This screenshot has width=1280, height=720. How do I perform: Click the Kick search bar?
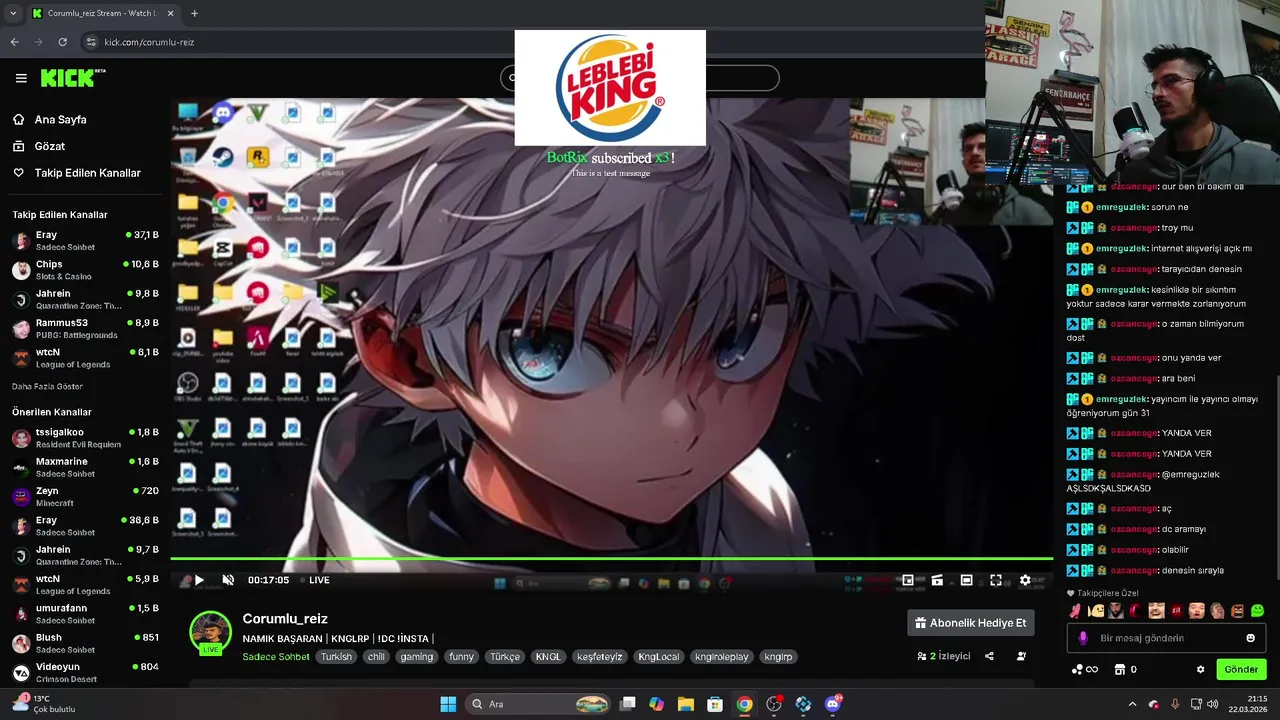(x=640, y=78)
